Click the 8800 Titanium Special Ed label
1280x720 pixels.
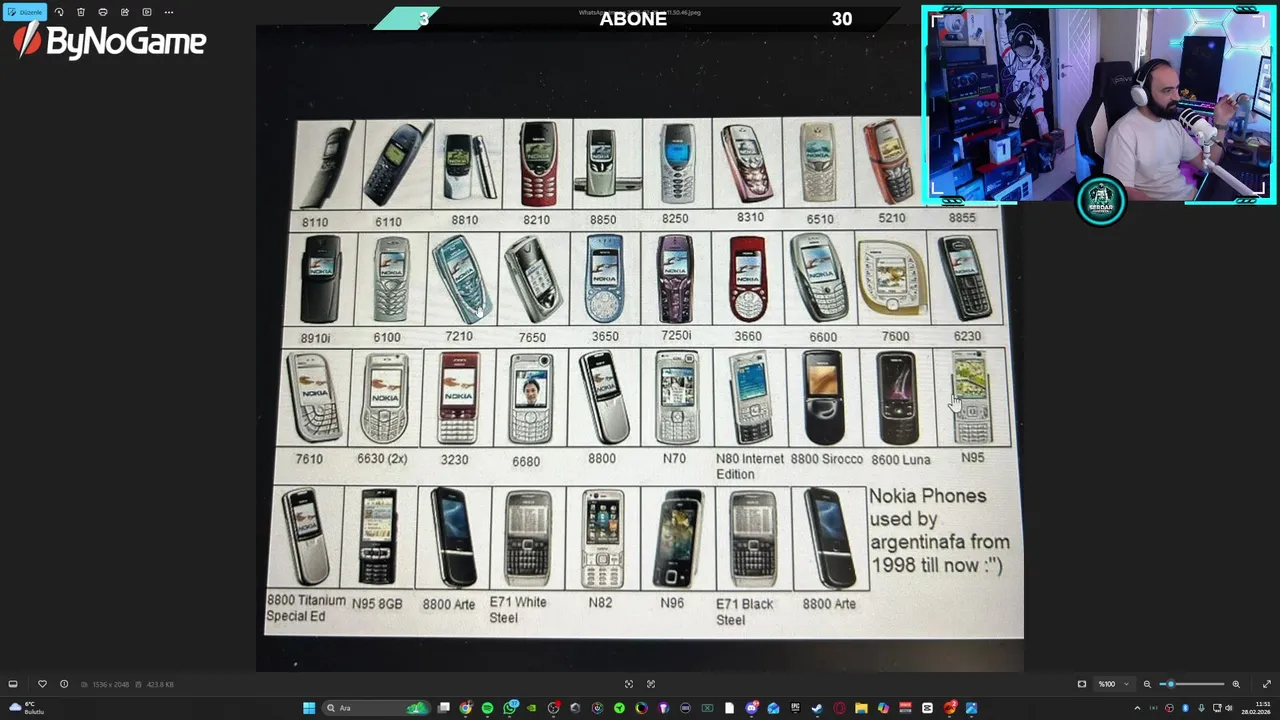pos(306,608)
